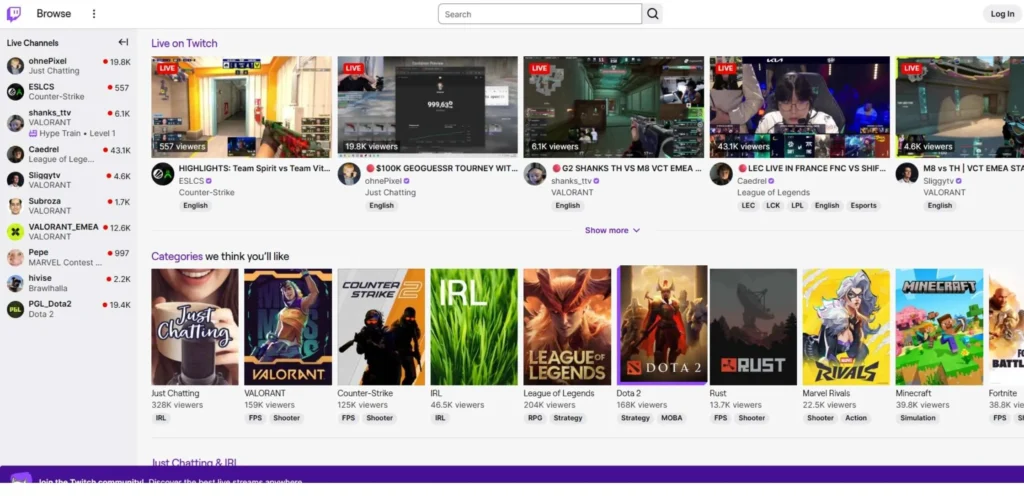
Task: Open VALORANT category cover
Action: coord(288,327)
